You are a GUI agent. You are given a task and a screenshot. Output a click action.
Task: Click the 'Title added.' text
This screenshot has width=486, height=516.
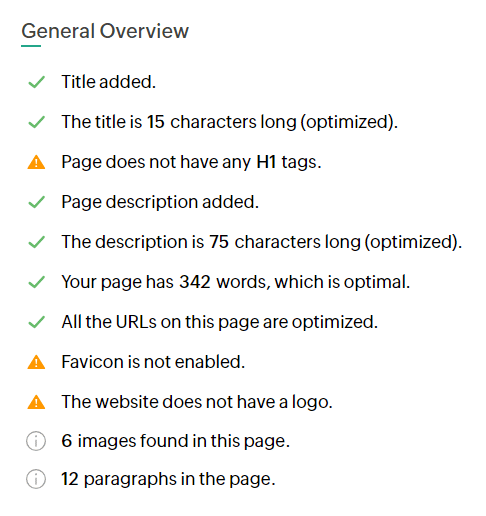pos(109,82)
